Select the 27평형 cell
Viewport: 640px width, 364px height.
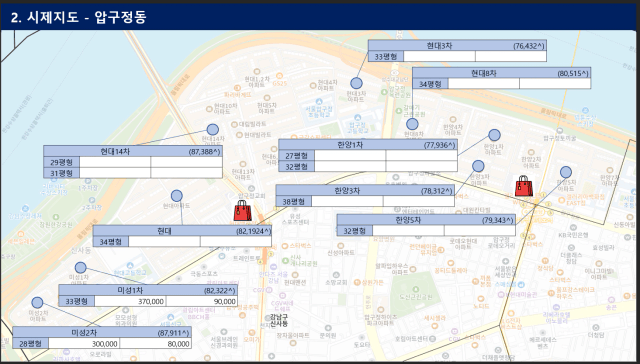(297, 155)
